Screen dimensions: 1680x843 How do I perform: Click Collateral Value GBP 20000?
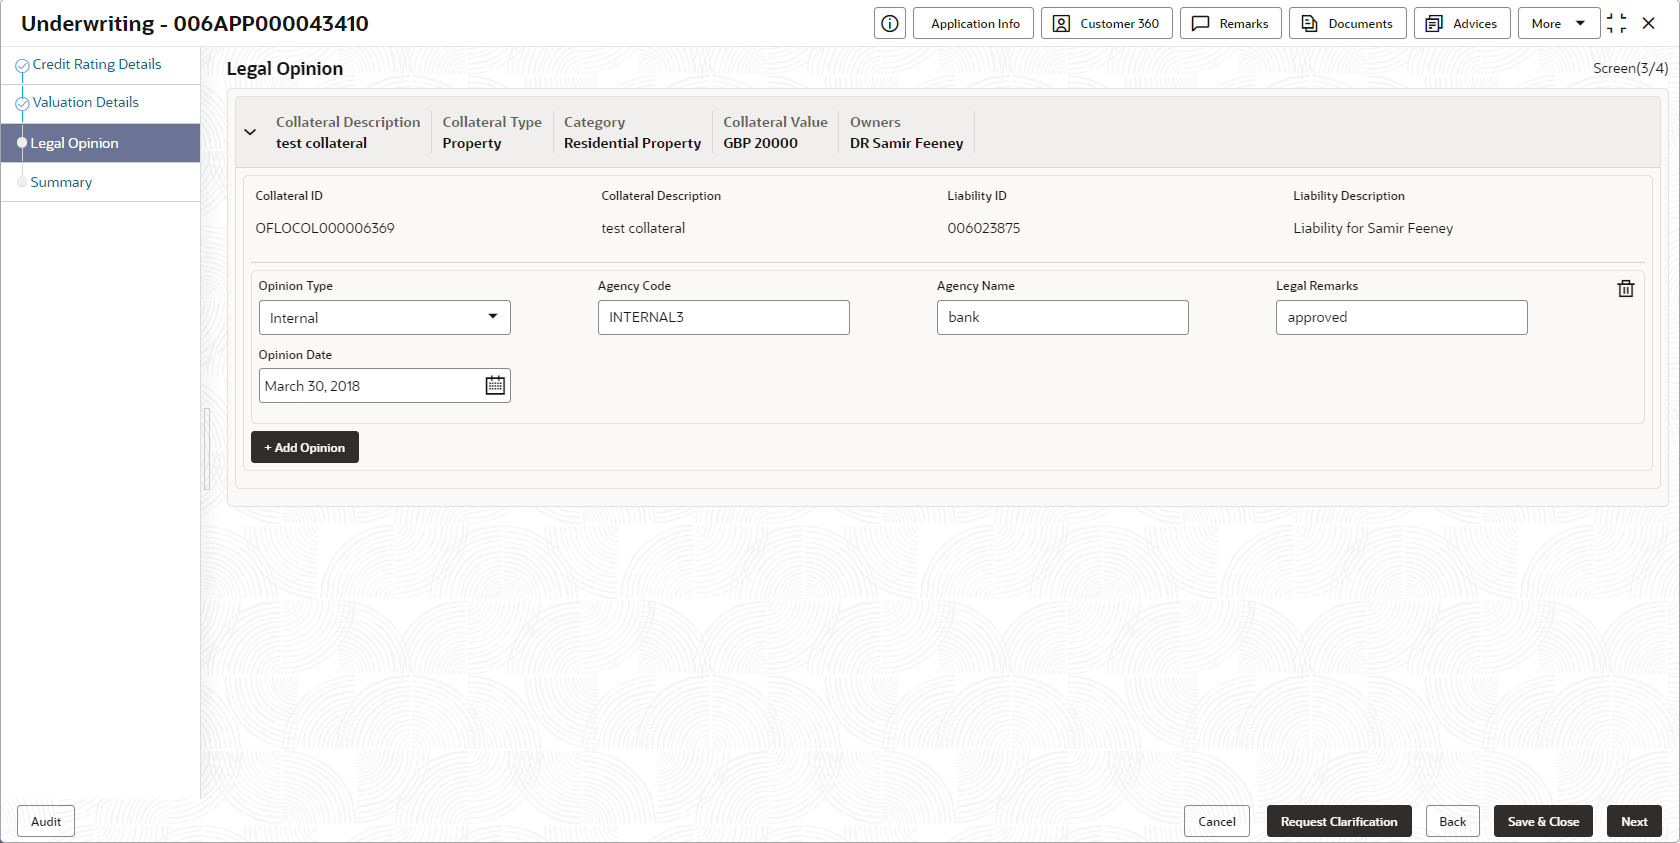click(761, 143)
